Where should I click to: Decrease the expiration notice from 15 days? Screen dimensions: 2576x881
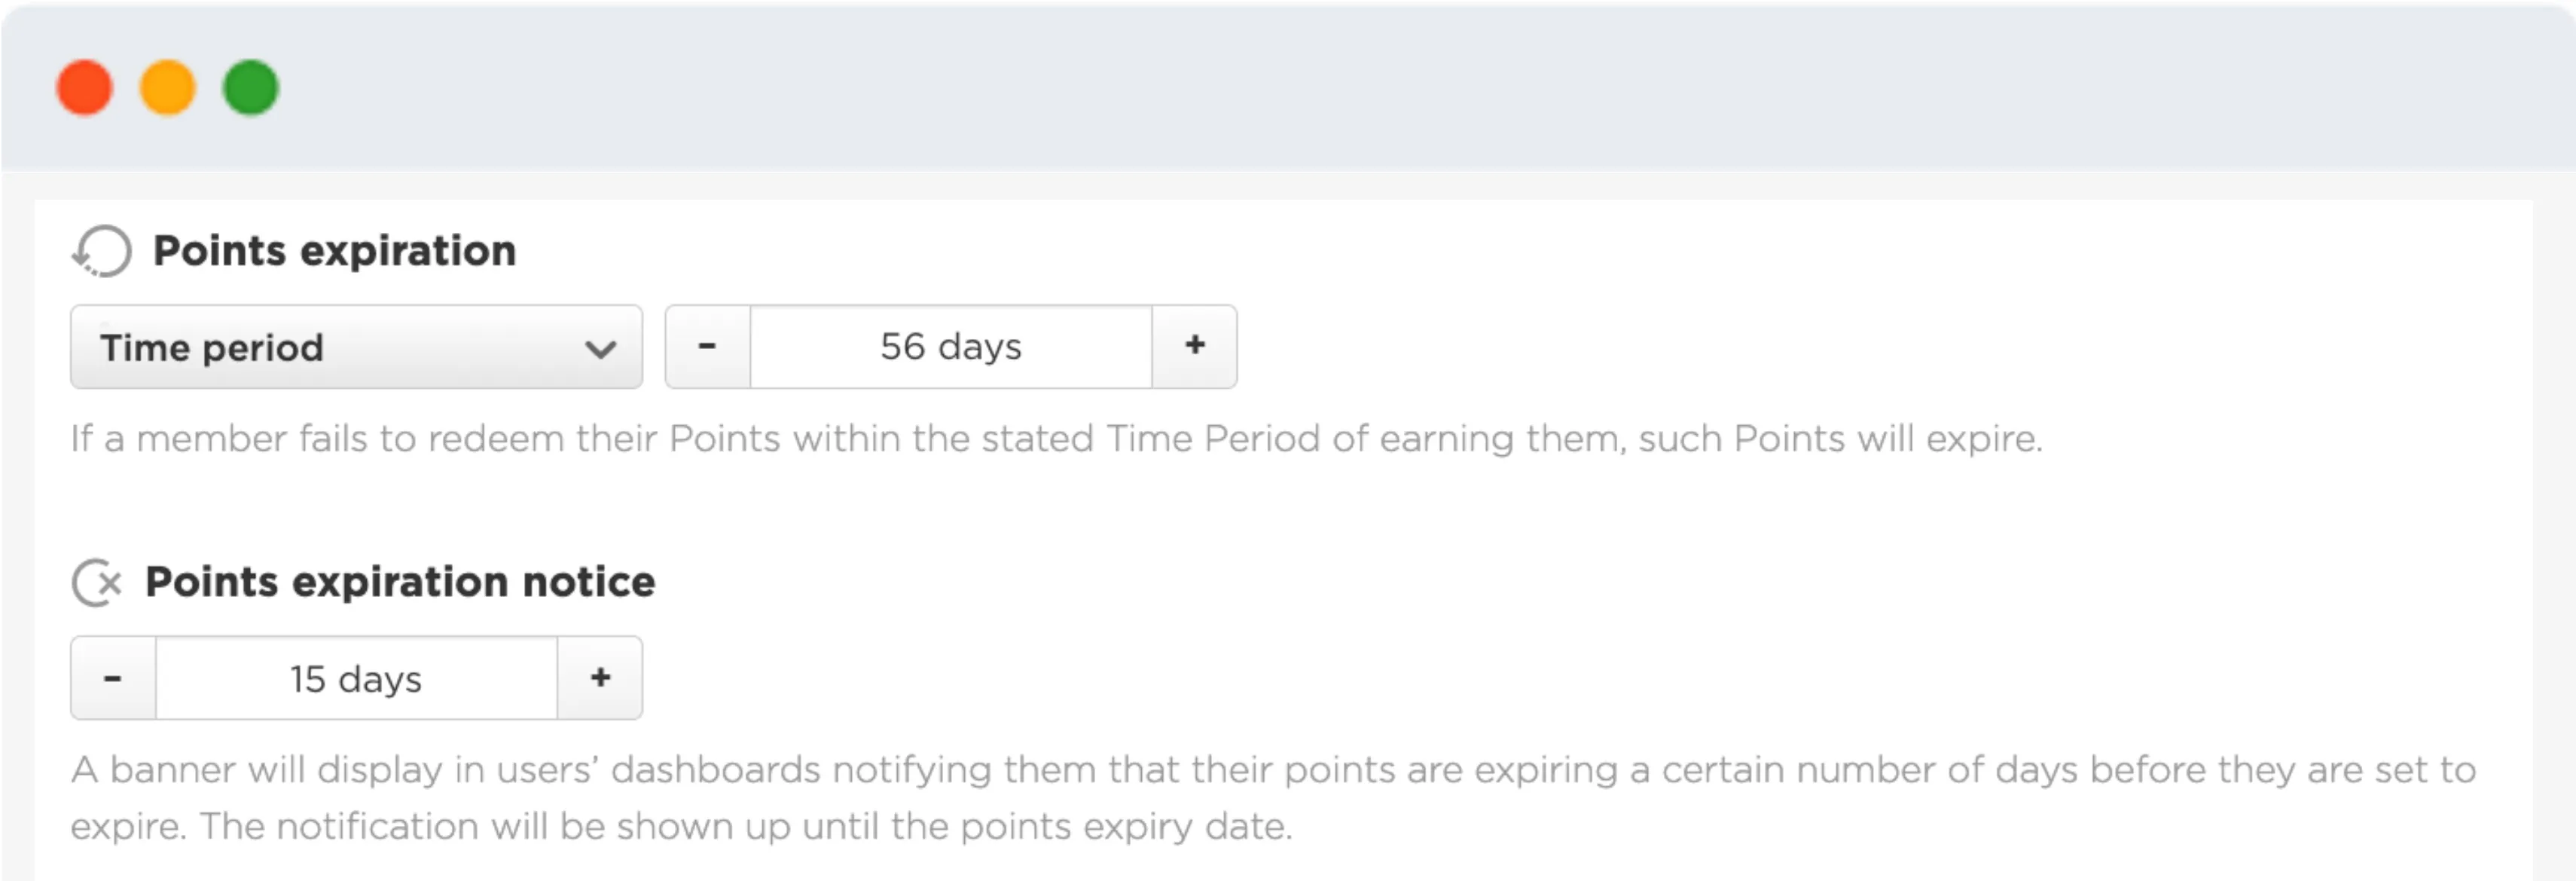click(x=113, y=678)
